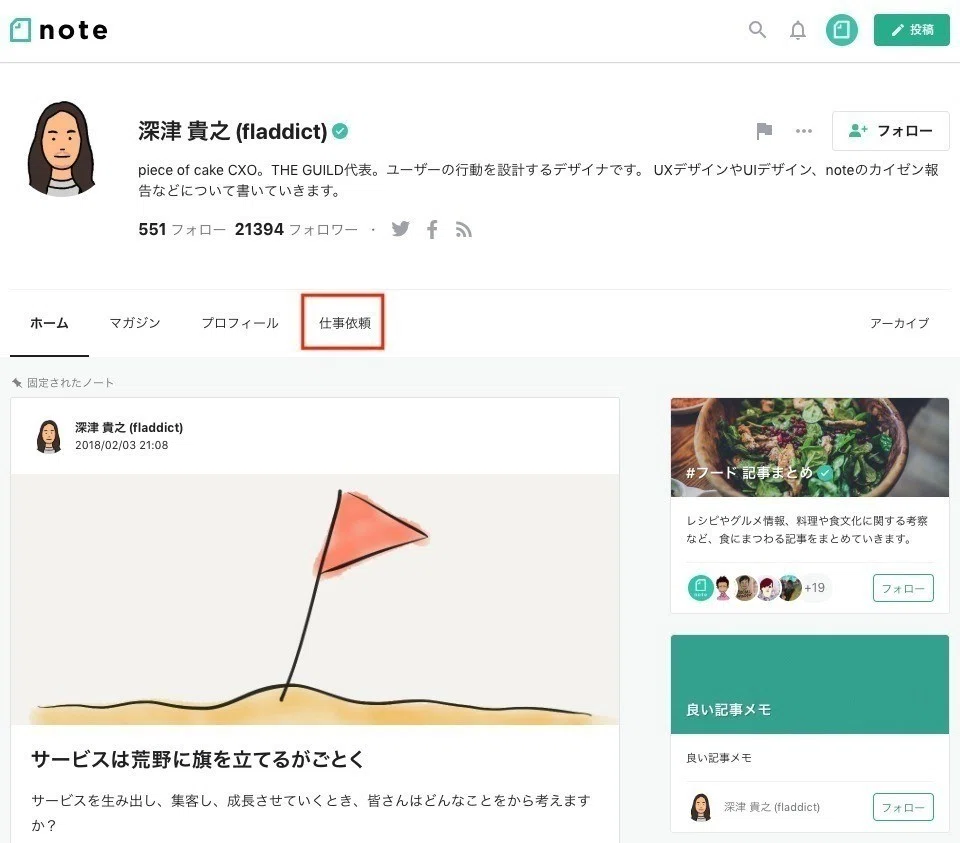The height and width of the screenshot is (843, 960).
Task: Open the 仕事依頼 tab
Action: (x=345, y=323)
